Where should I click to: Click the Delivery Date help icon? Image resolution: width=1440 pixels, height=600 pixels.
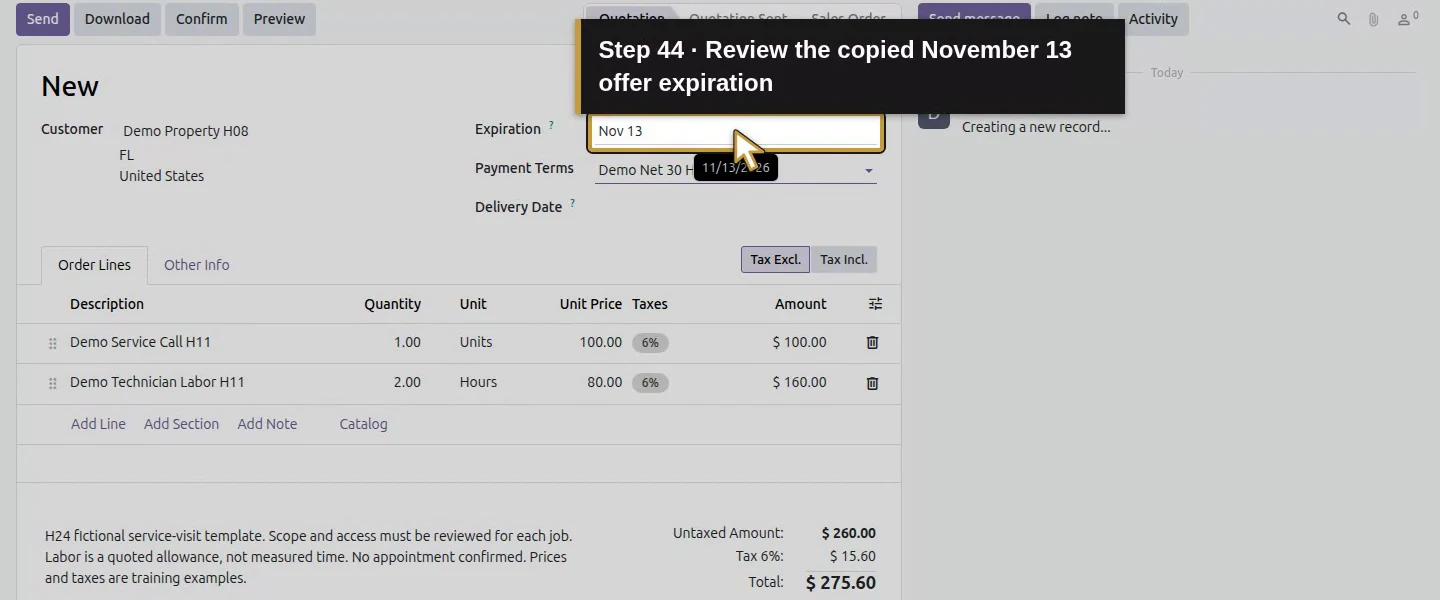(x=572, y=203)
